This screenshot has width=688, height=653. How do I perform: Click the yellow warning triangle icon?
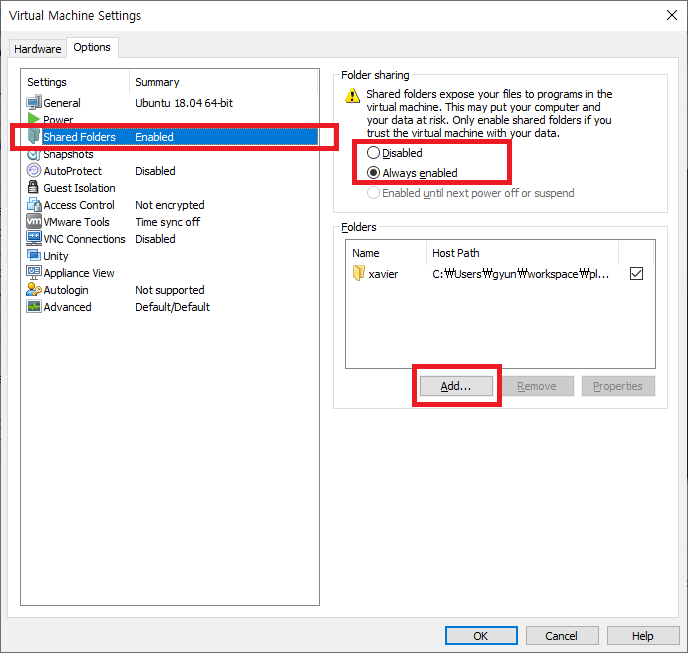click(352, 95)
